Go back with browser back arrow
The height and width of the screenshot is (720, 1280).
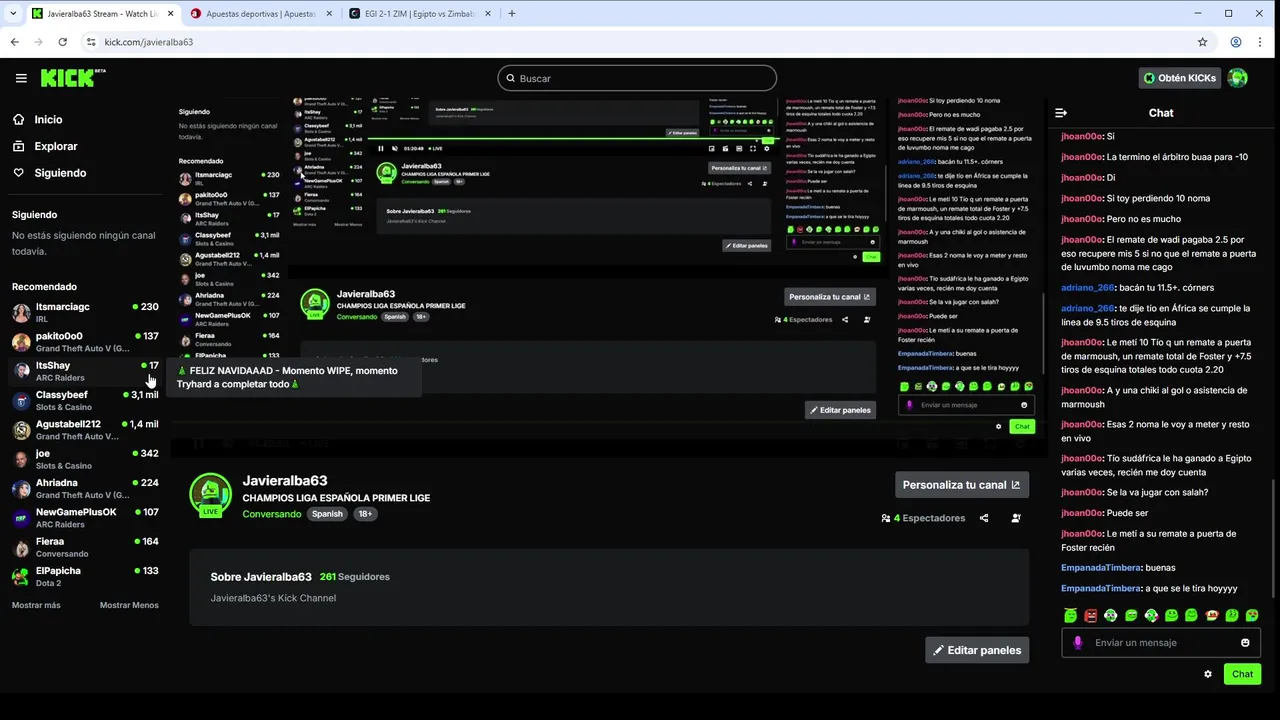coord(14,42)
